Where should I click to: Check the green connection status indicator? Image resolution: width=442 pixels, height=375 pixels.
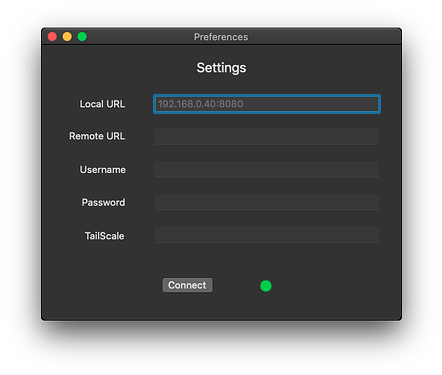pos(266,286)
